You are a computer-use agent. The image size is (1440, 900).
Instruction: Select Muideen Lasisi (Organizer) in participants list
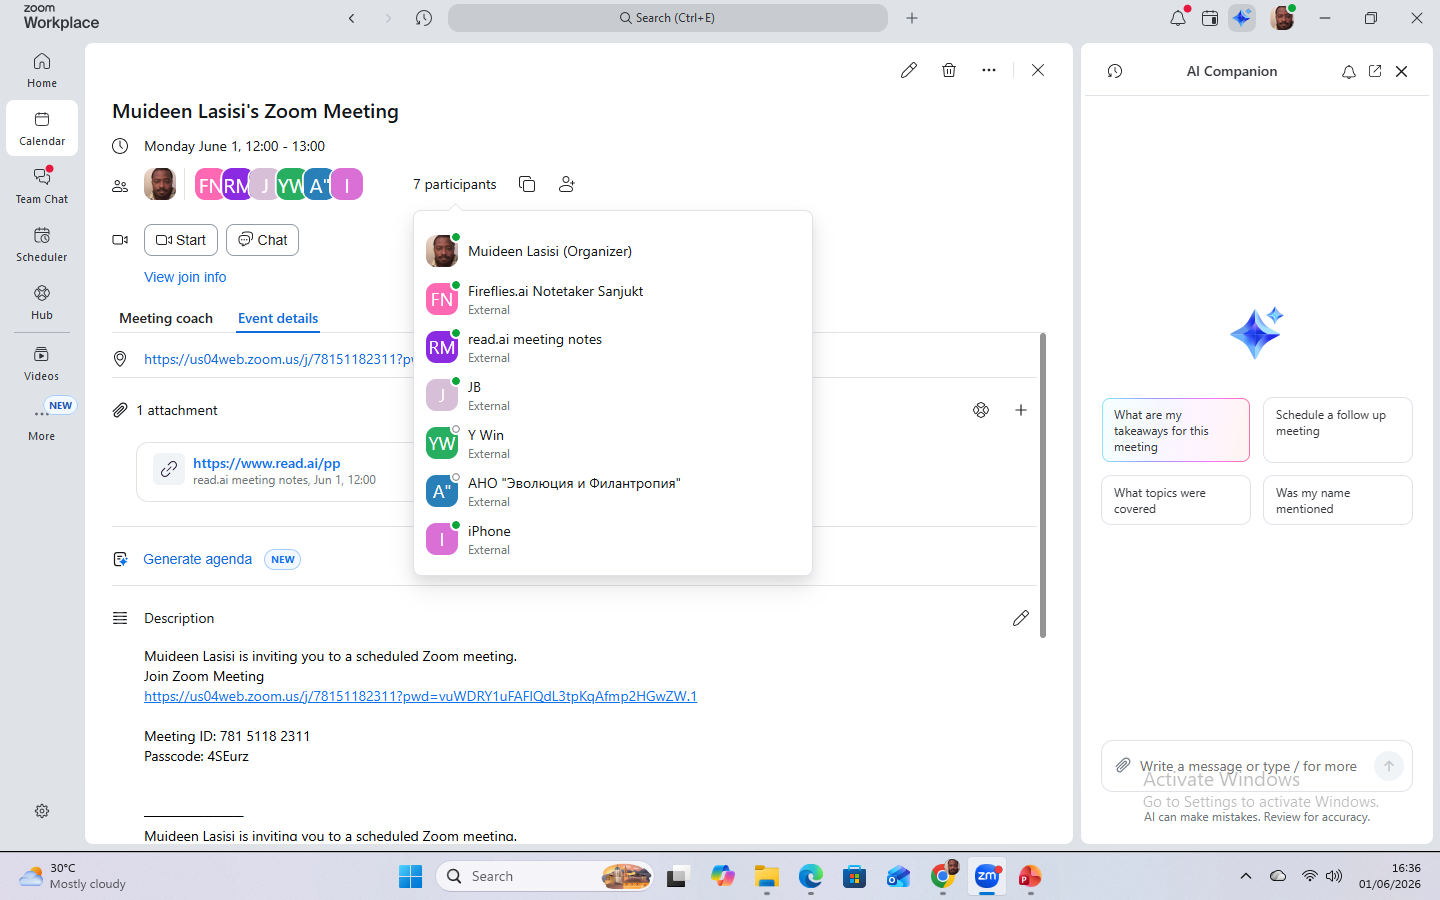(613, 251)
